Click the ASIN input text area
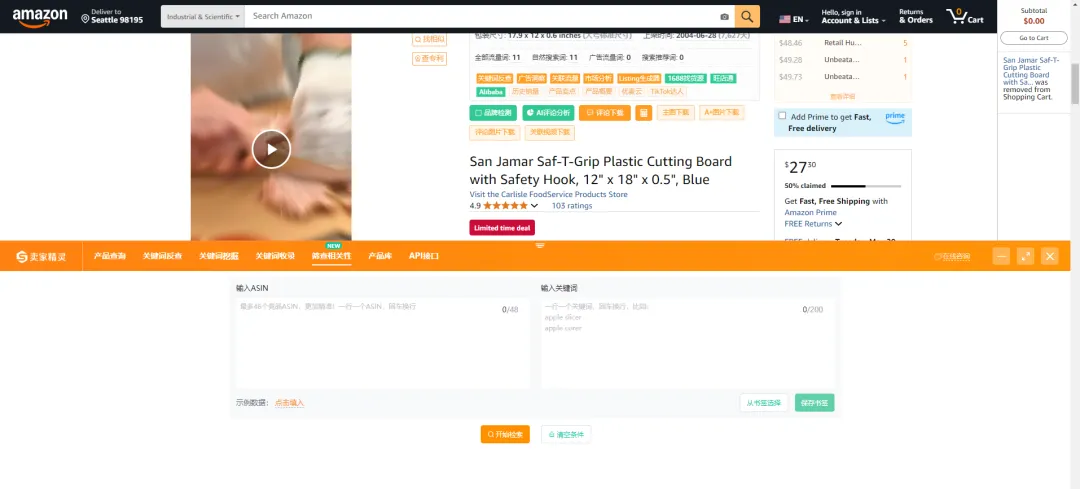 pos(382,343)
